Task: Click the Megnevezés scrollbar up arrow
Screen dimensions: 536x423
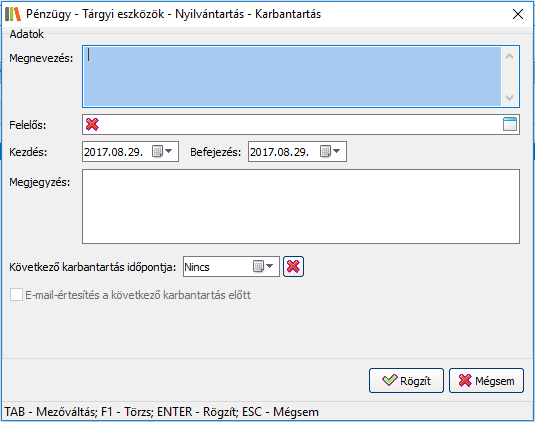Action: point(509,56)
